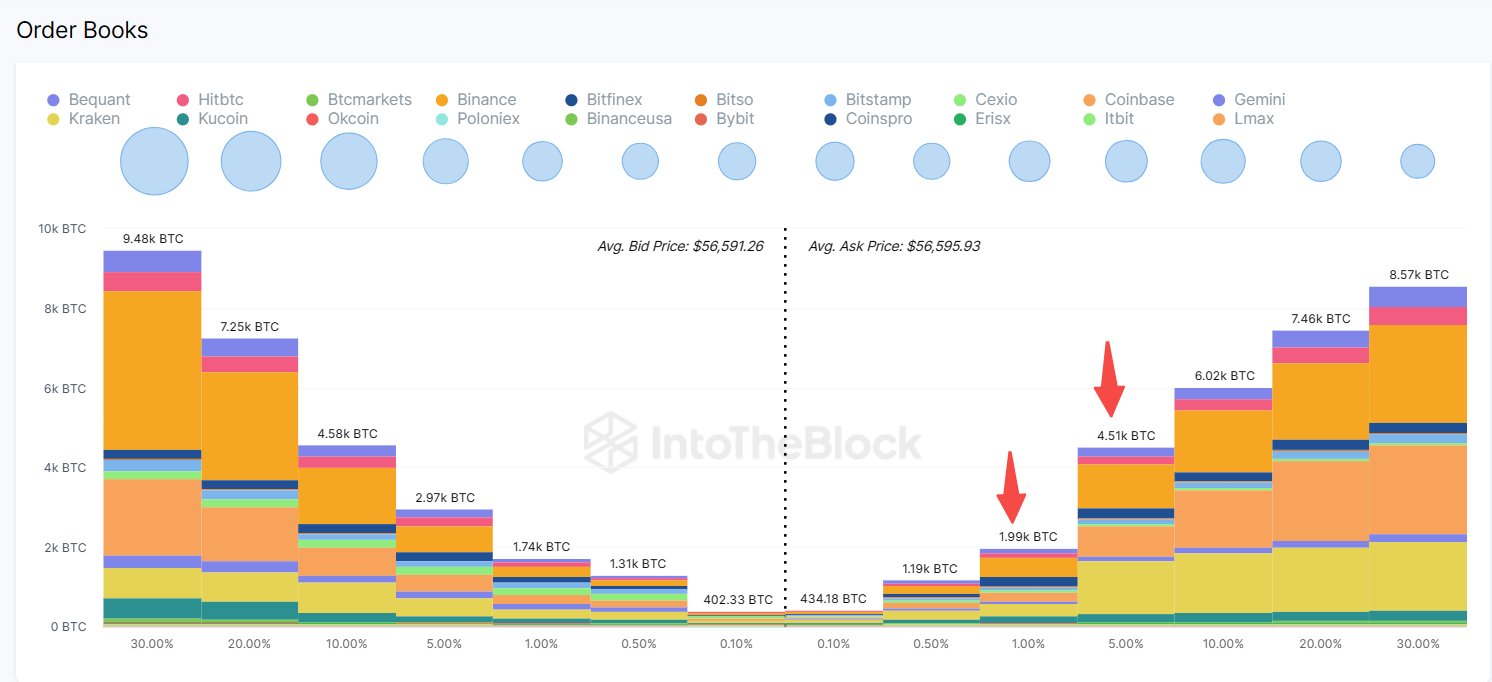Click the largest leftmost depth bubble
Screen dimensions: 1492x682
[154, 161]
